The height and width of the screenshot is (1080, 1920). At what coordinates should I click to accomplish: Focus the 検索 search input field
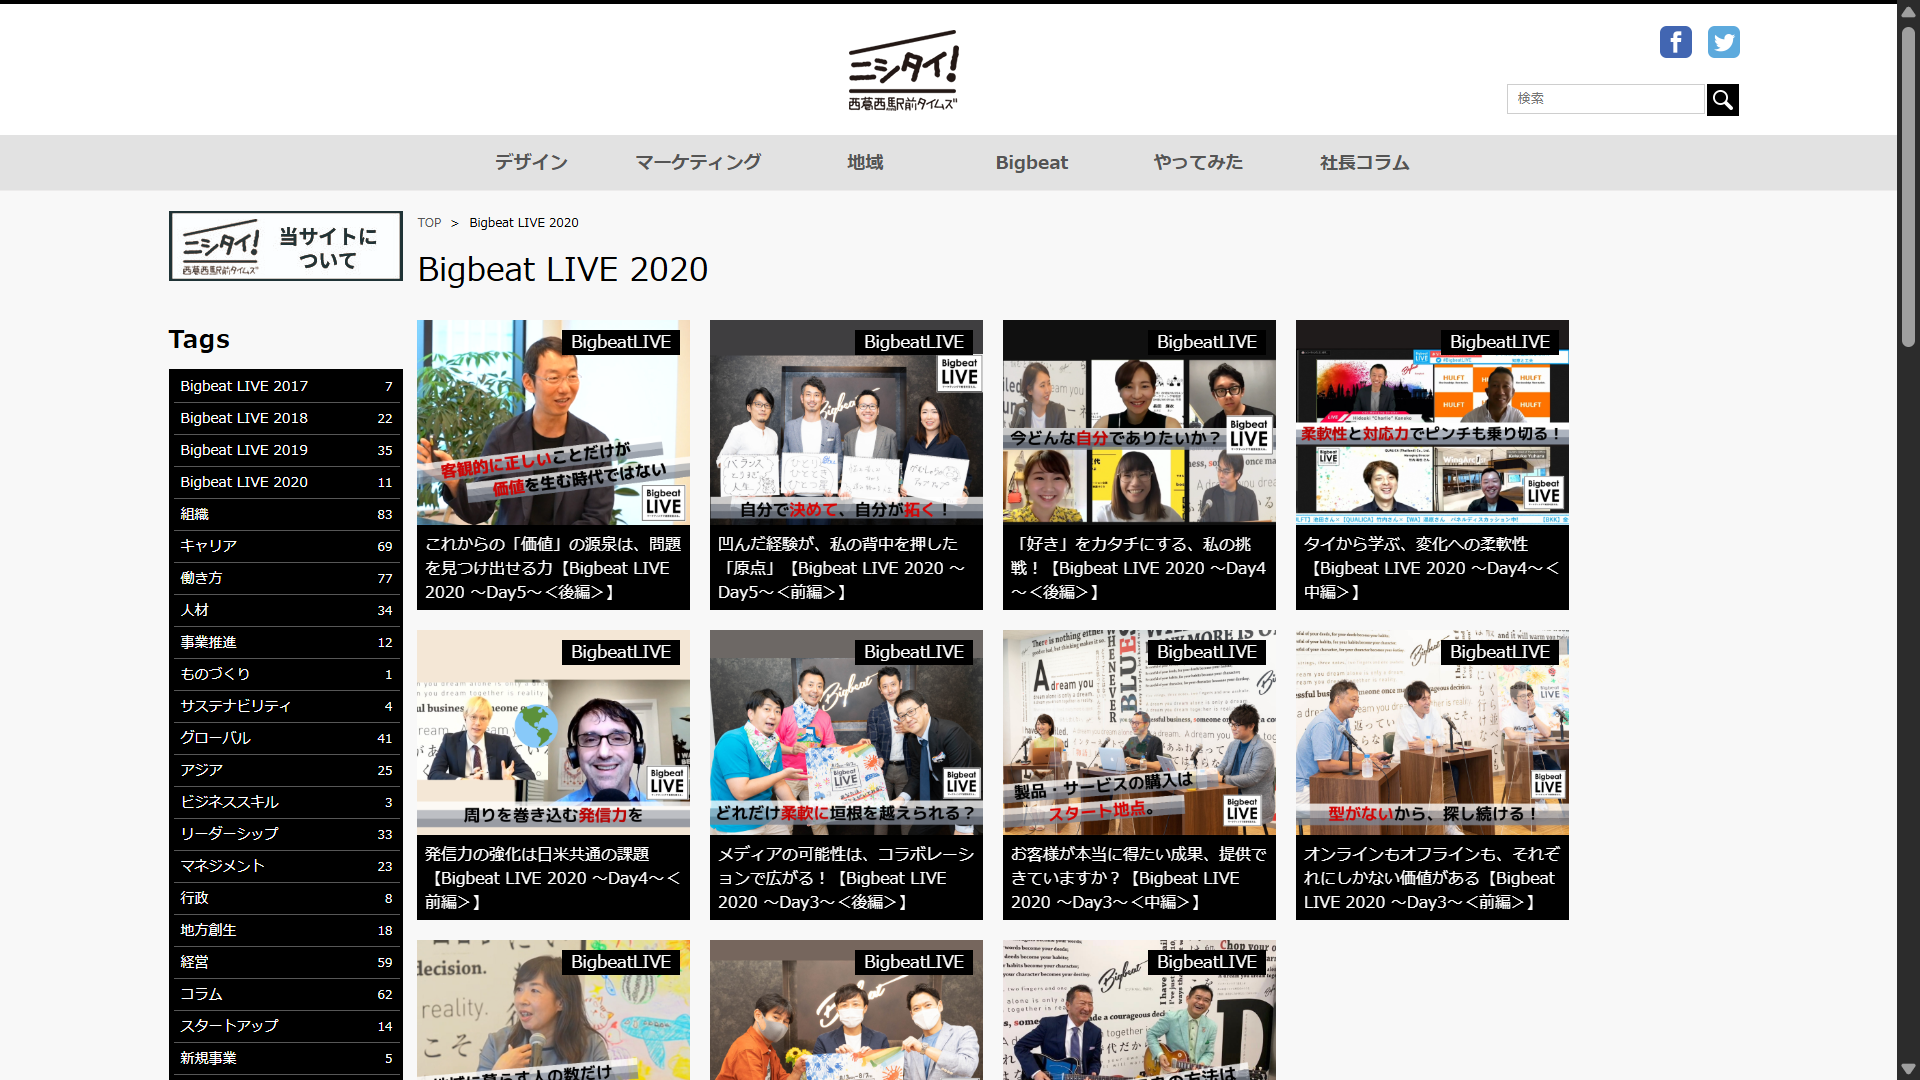[x=1605, y=99]
